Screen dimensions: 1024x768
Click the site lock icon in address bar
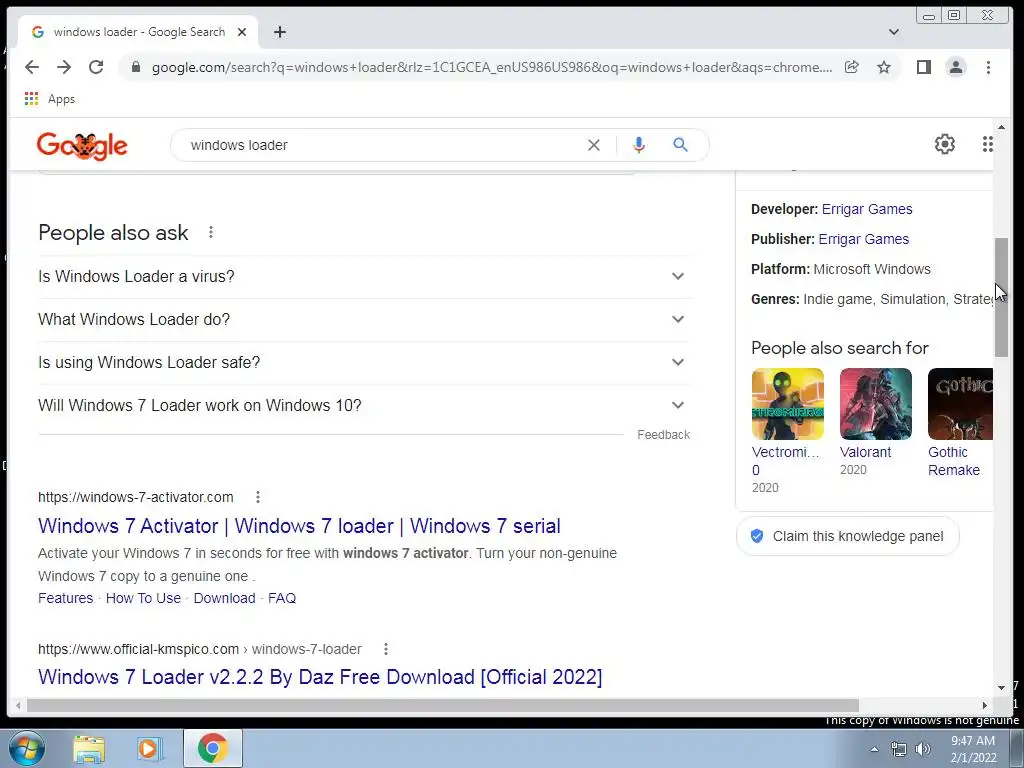[136, 67]
